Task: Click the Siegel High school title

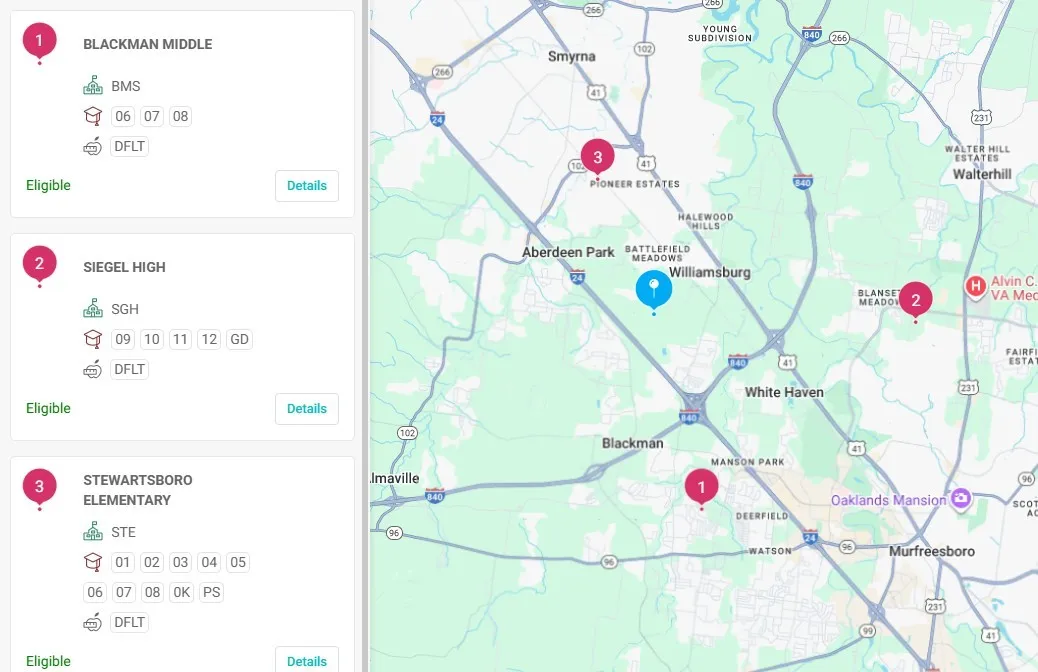Action: (x=124, y=267)
